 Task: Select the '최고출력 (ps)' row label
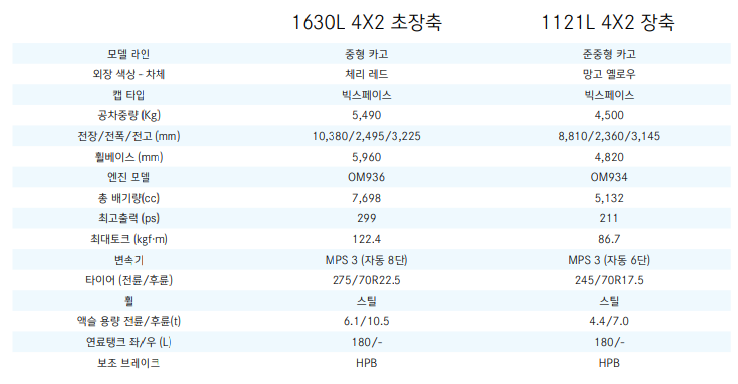pos(128,218)
